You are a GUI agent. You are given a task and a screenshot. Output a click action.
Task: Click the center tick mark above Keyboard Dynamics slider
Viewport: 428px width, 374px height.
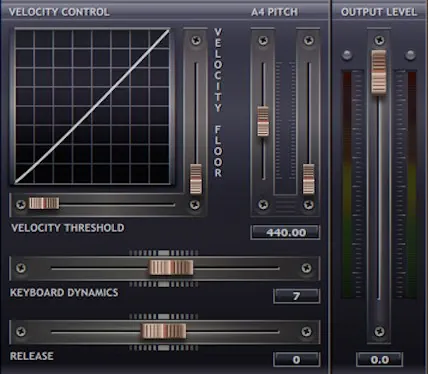click(x=163, y=253)
